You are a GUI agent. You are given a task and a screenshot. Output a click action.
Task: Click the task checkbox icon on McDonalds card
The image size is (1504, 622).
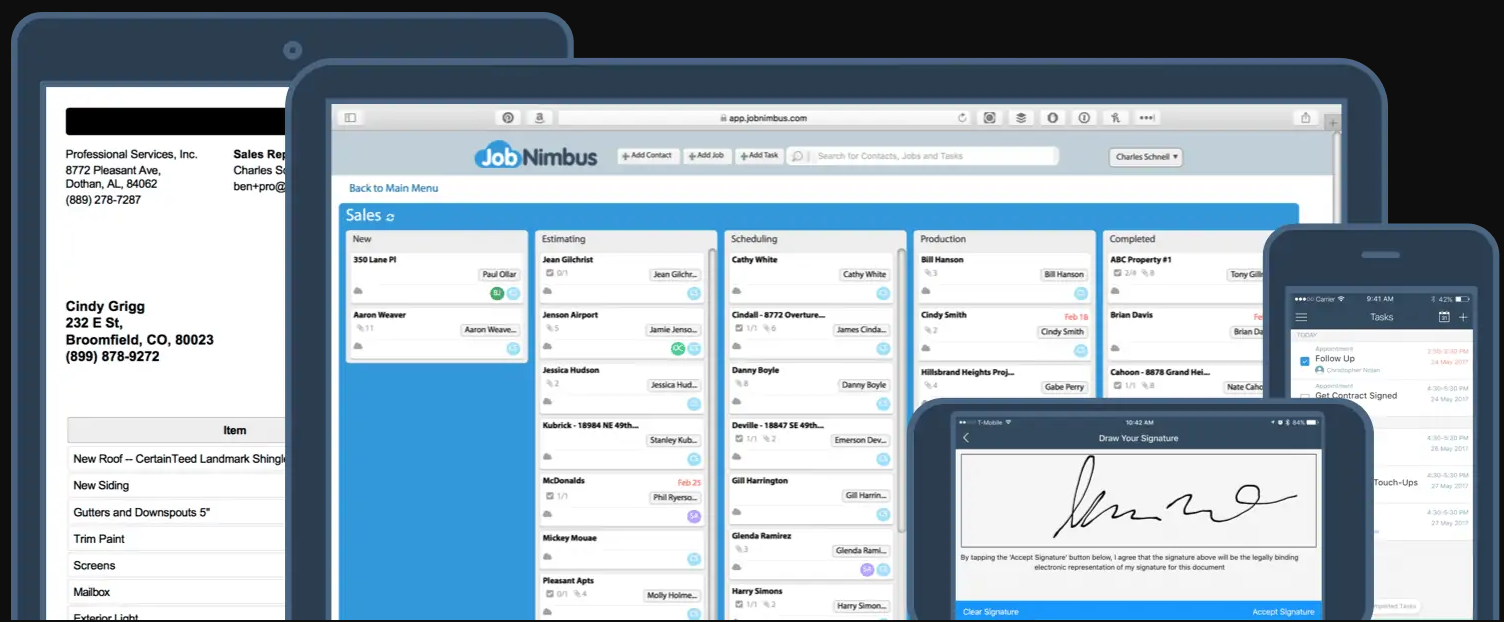(548, 495)
